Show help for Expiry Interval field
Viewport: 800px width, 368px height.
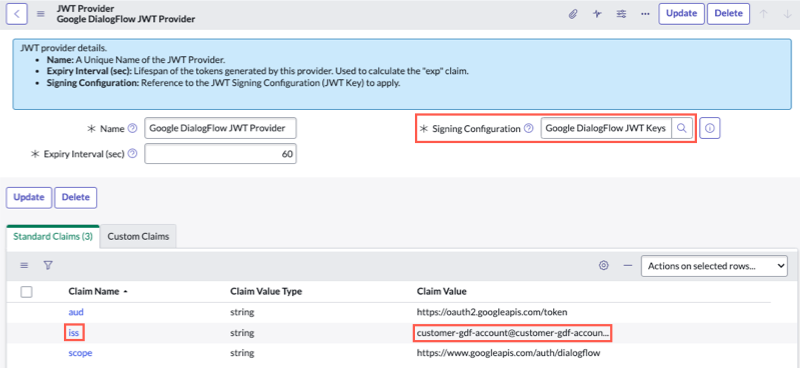point(133,154)
